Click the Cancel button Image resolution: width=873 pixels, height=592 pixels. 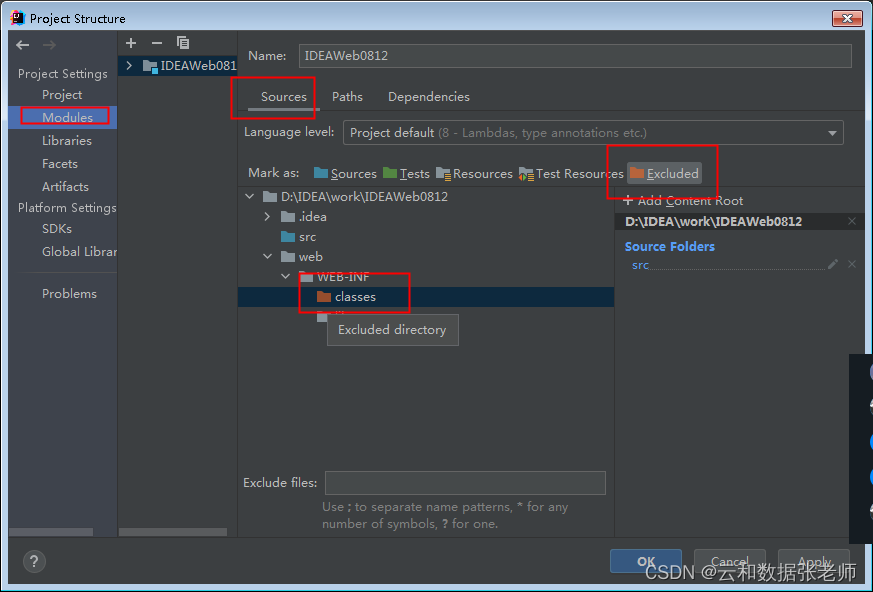point(729,561)
